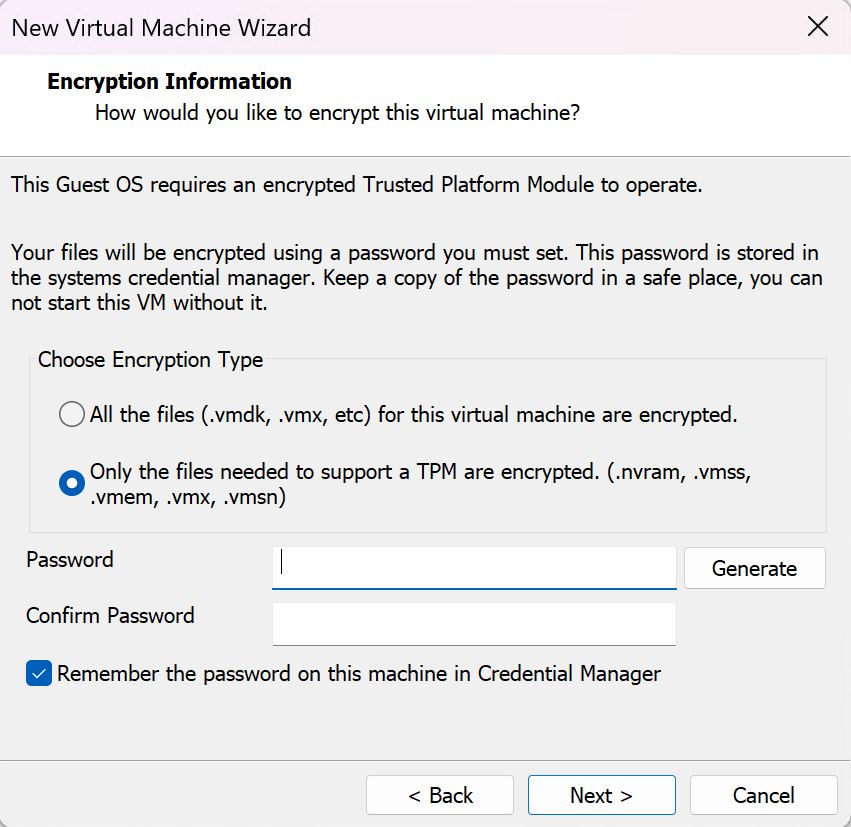Click the 'Confirm Password' field label

(110, 615)
